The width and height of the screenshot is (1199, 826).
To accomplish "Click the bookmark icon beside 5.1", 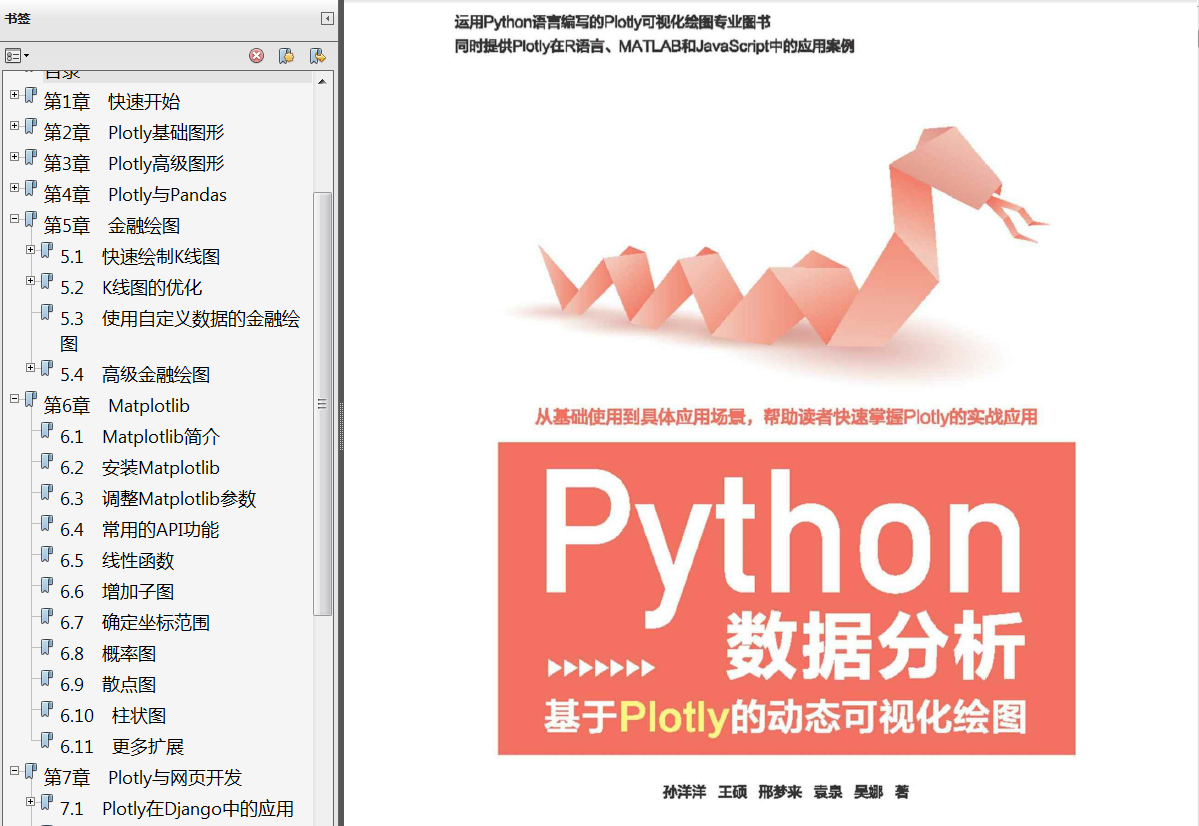I will coord(47,250).
